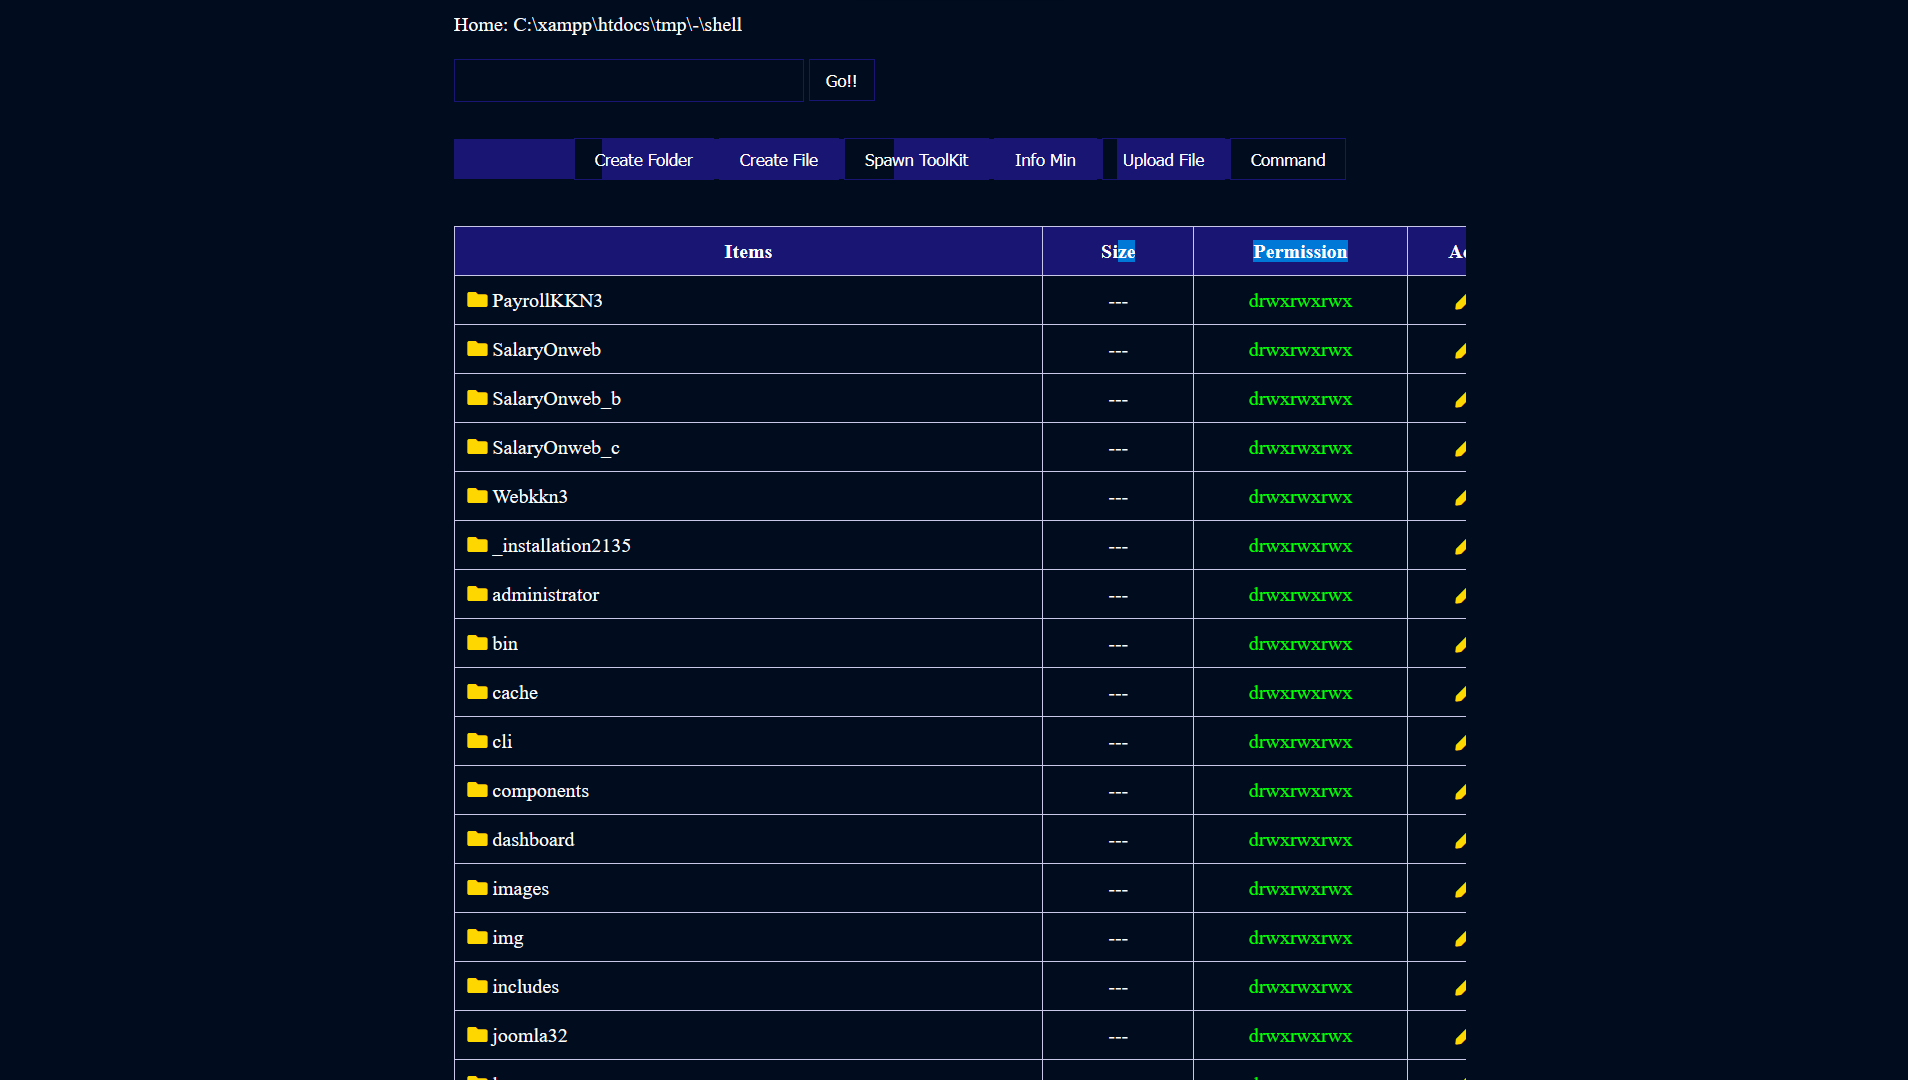Click the components folder icon

click(477, 790)
